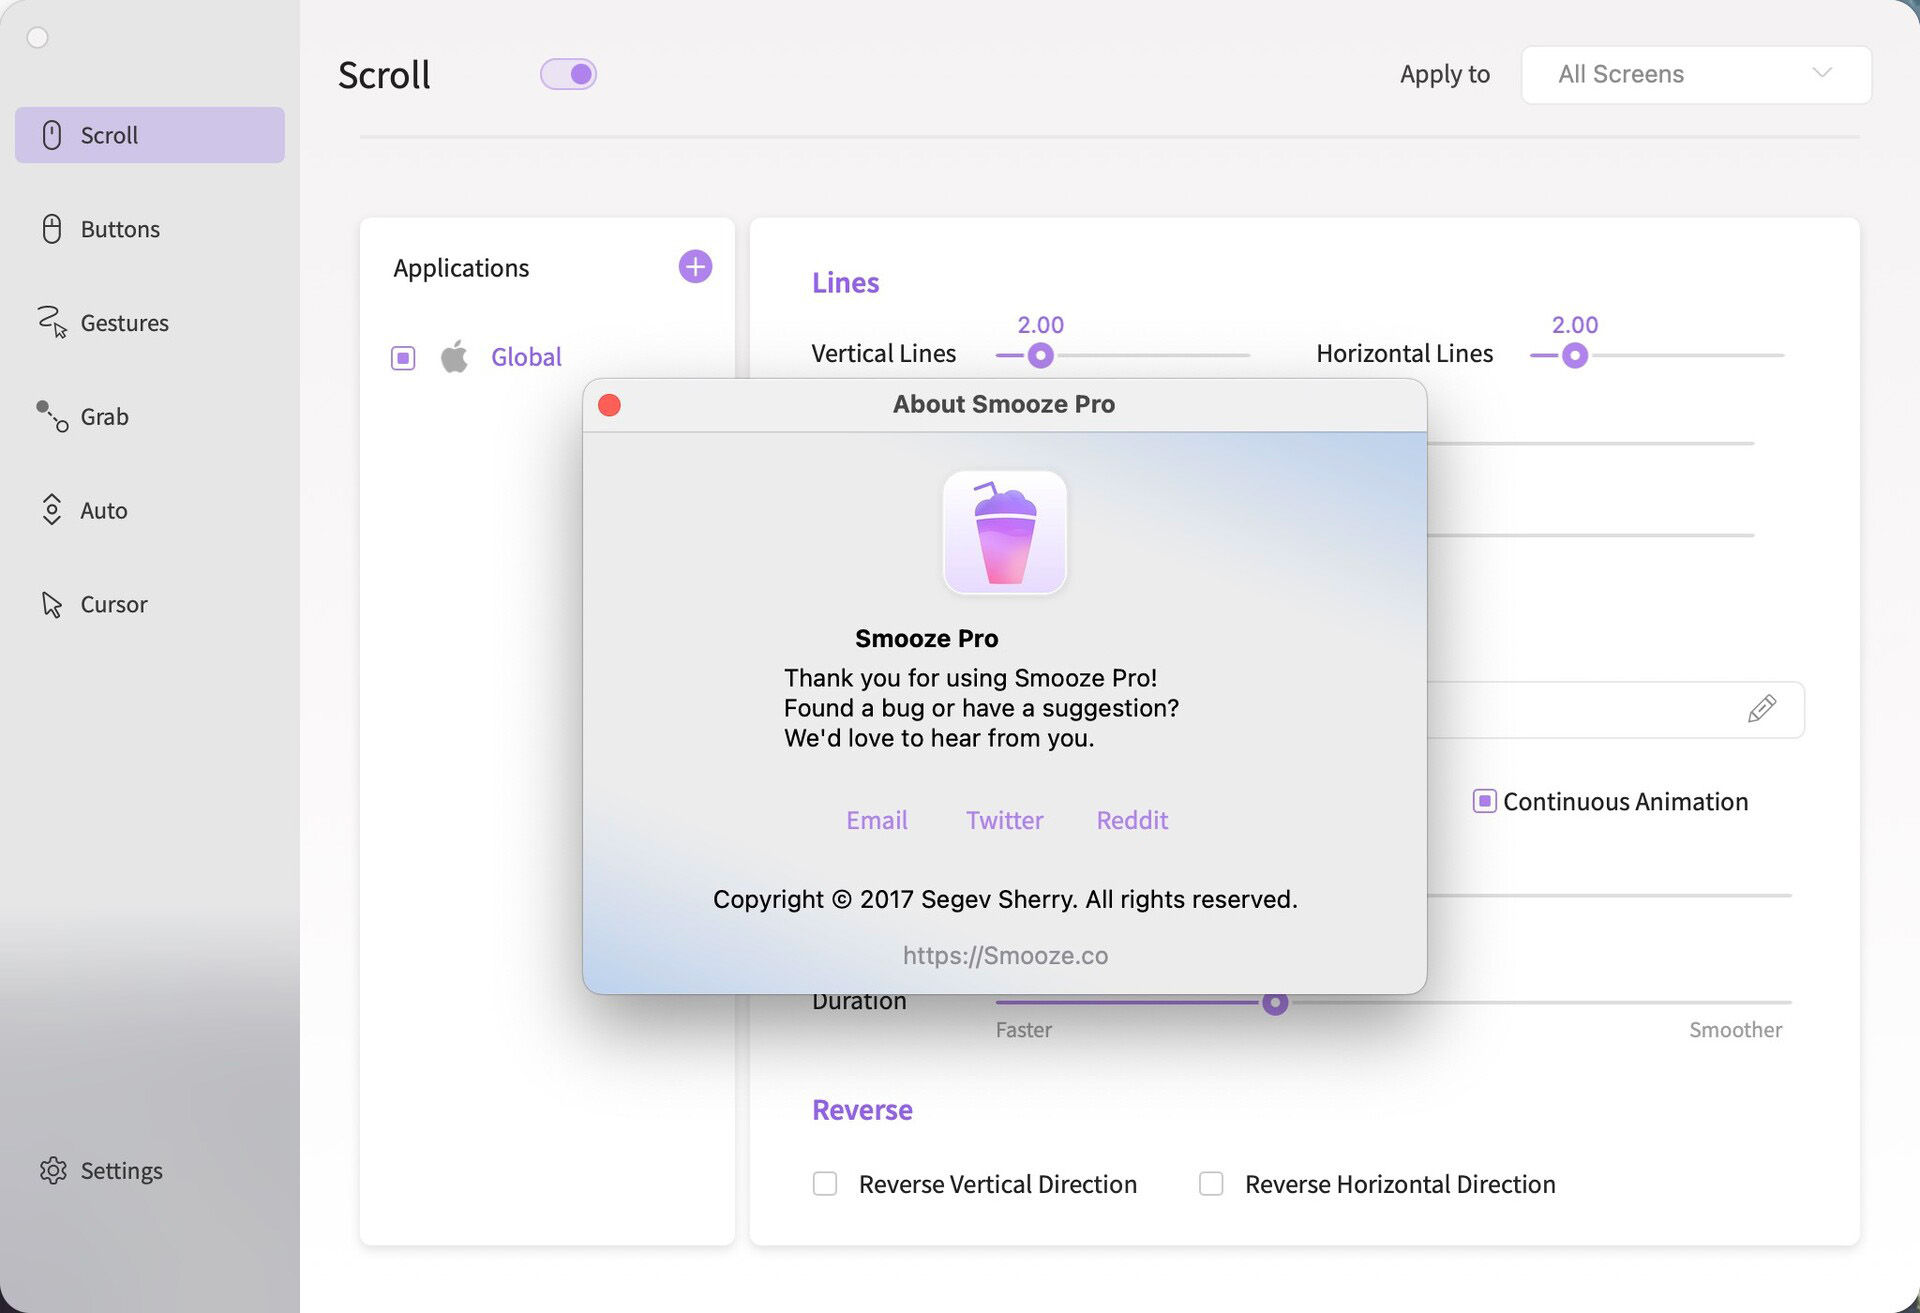Close the About Smooze Pro dialog
Viewport: 1920px width, 1313px height.
point(609,404)
